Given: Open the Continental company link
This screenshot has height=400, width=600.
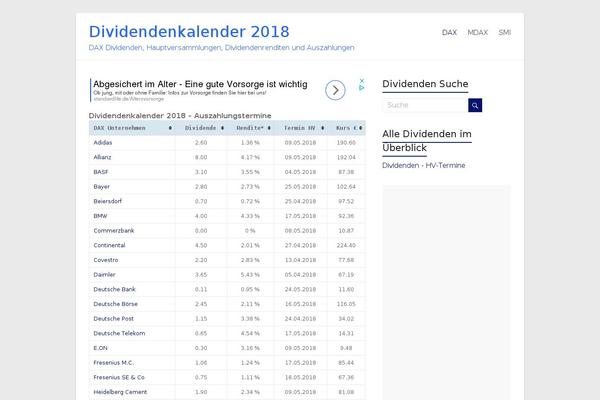Looking at the screenshot, I should click(x=109, y=245).
